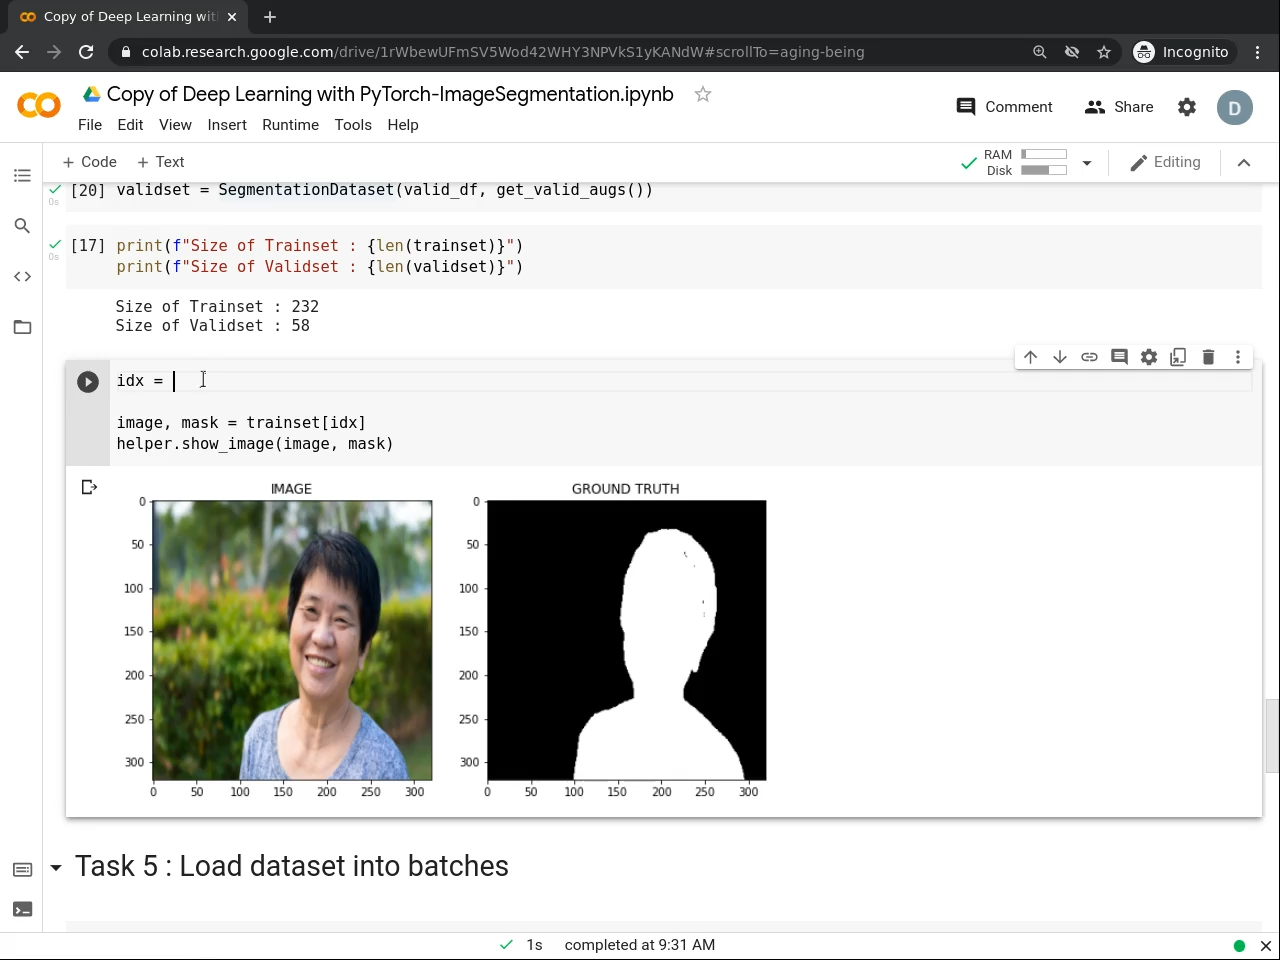
Task: Add a new Code cell
Action: [x=89, y=161]
